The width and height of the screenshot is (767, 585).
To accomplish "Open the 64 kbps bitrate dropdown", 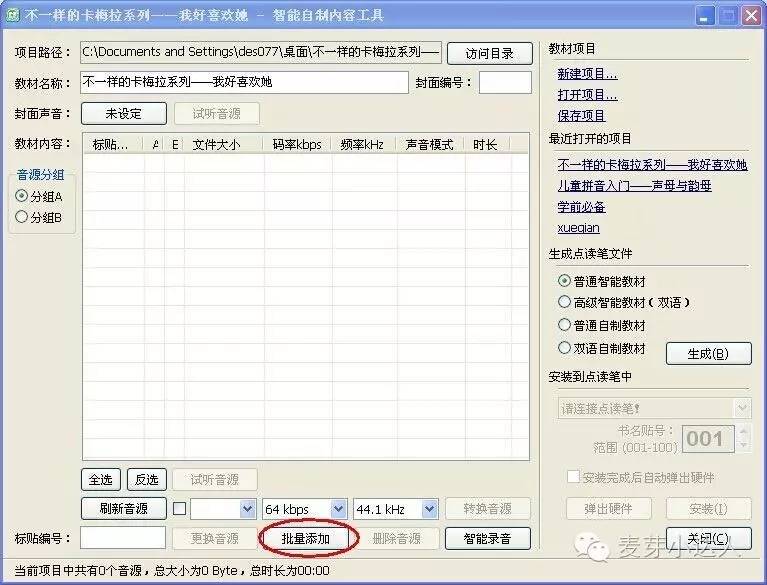I will click(x=338, y=509).
